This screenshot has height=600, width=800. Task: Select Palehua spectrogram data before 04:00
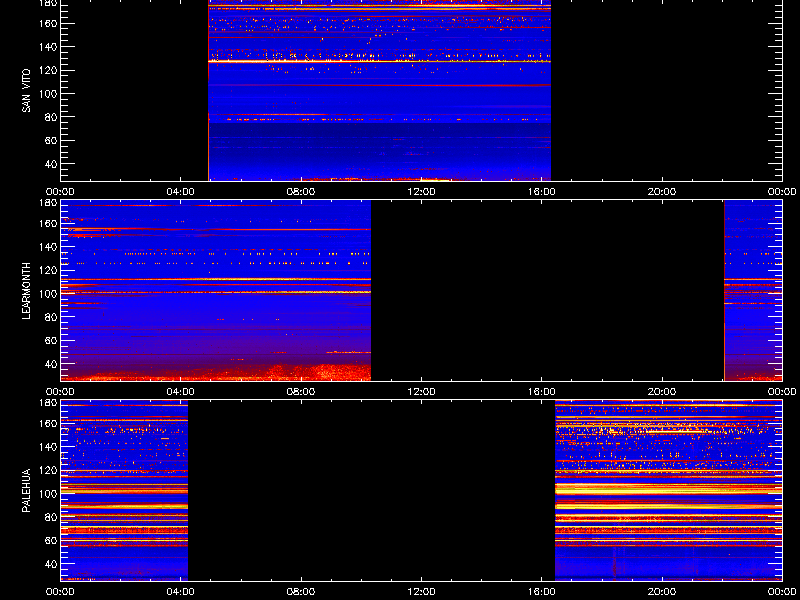tap(124, 490)
